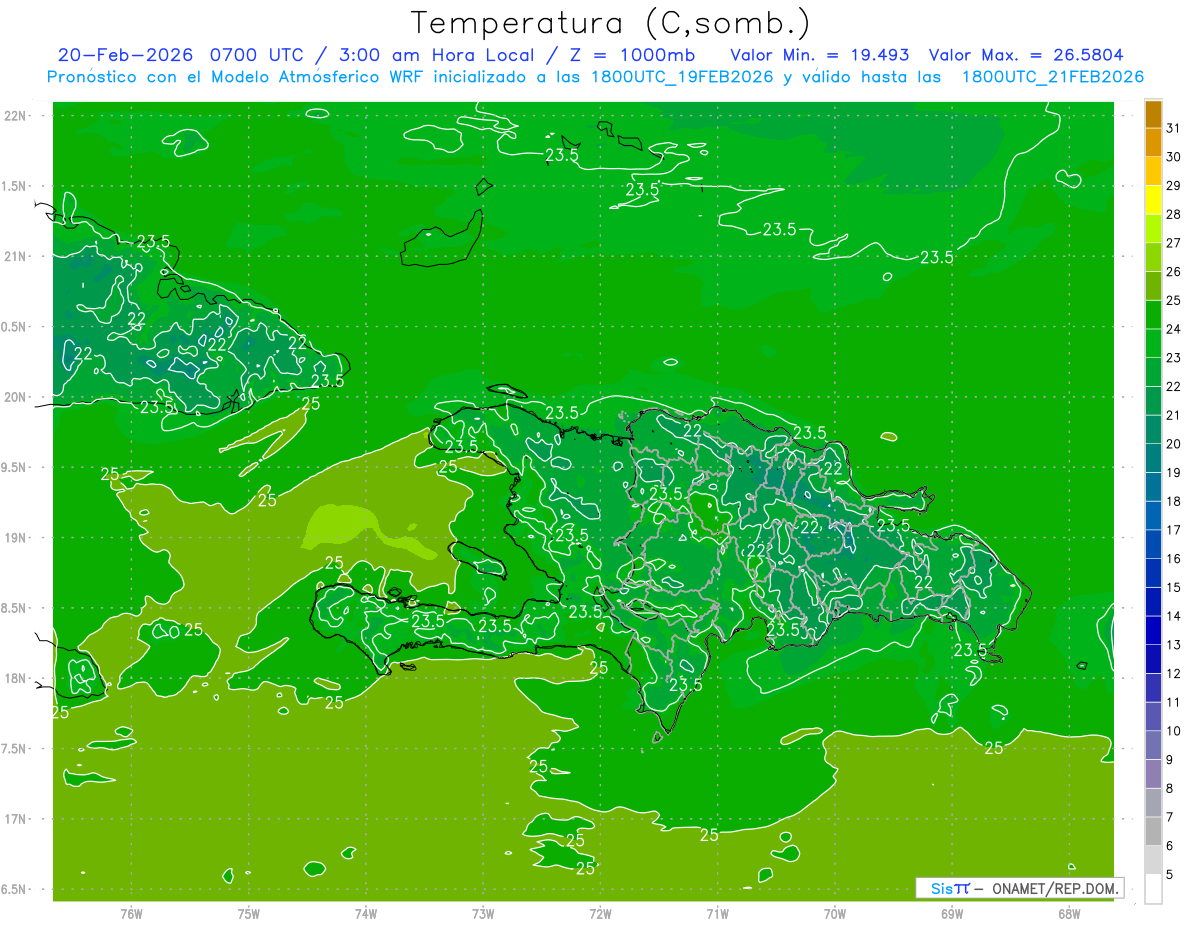Click the '22N' latitude axis label
1200x927 pixels.
tap(16, 116)
